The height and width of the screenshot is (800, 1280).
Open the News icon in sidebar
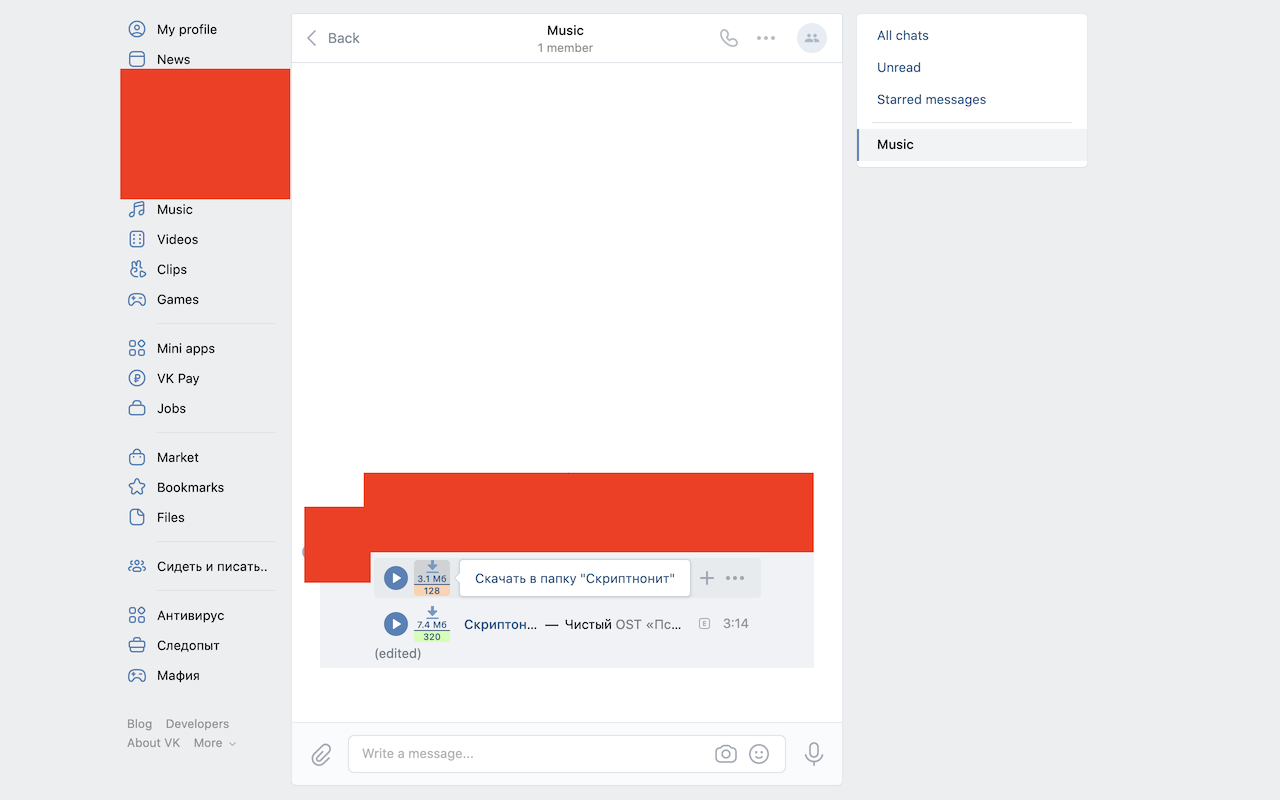click(137, 59)
